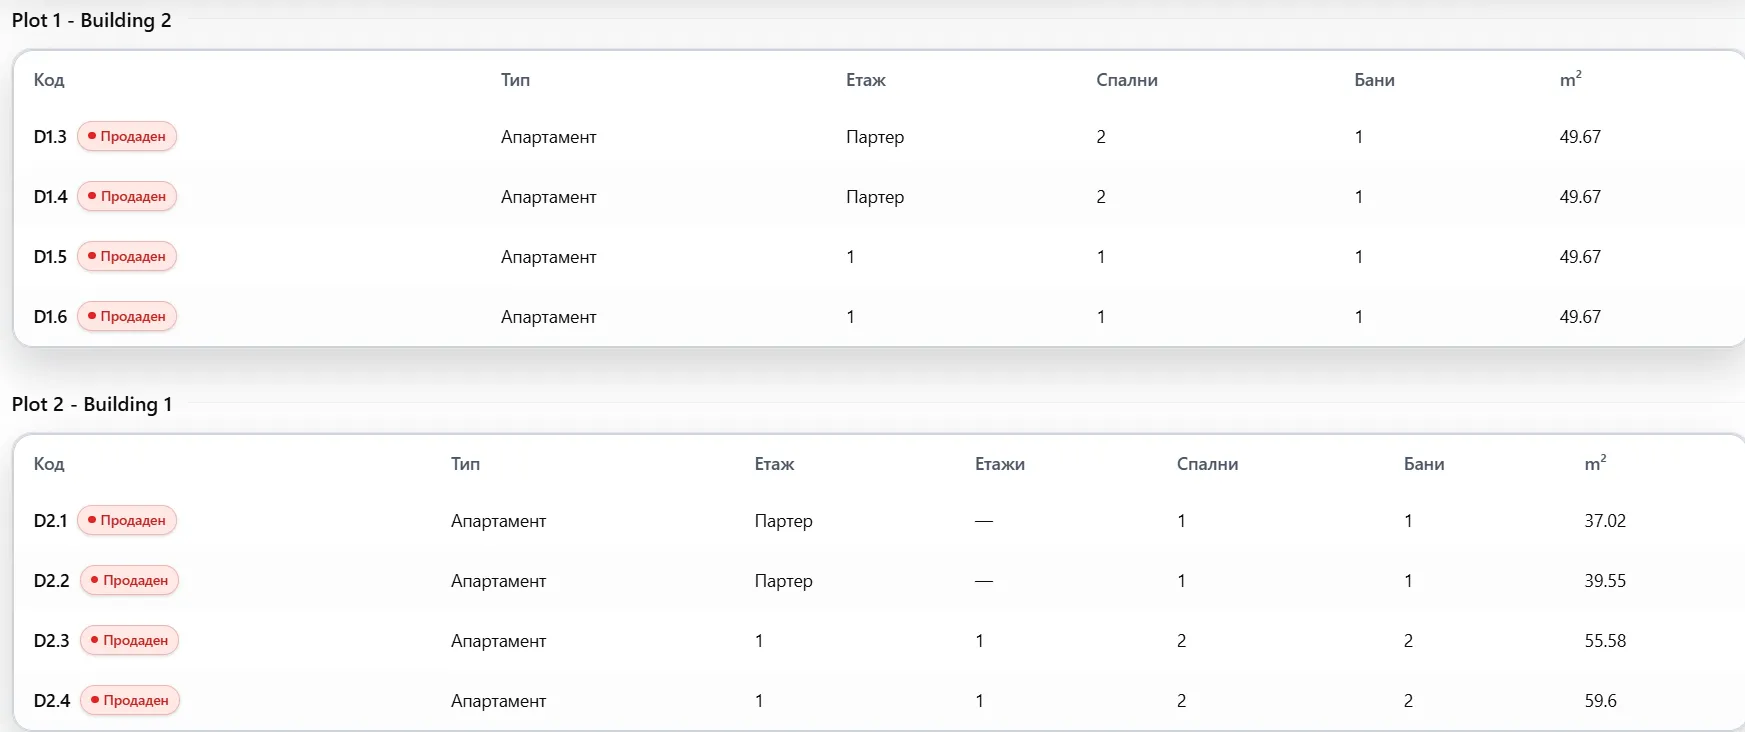
Task: Click the Етажи column header in Plot 2 table
Action: [x=1000, y=464]
